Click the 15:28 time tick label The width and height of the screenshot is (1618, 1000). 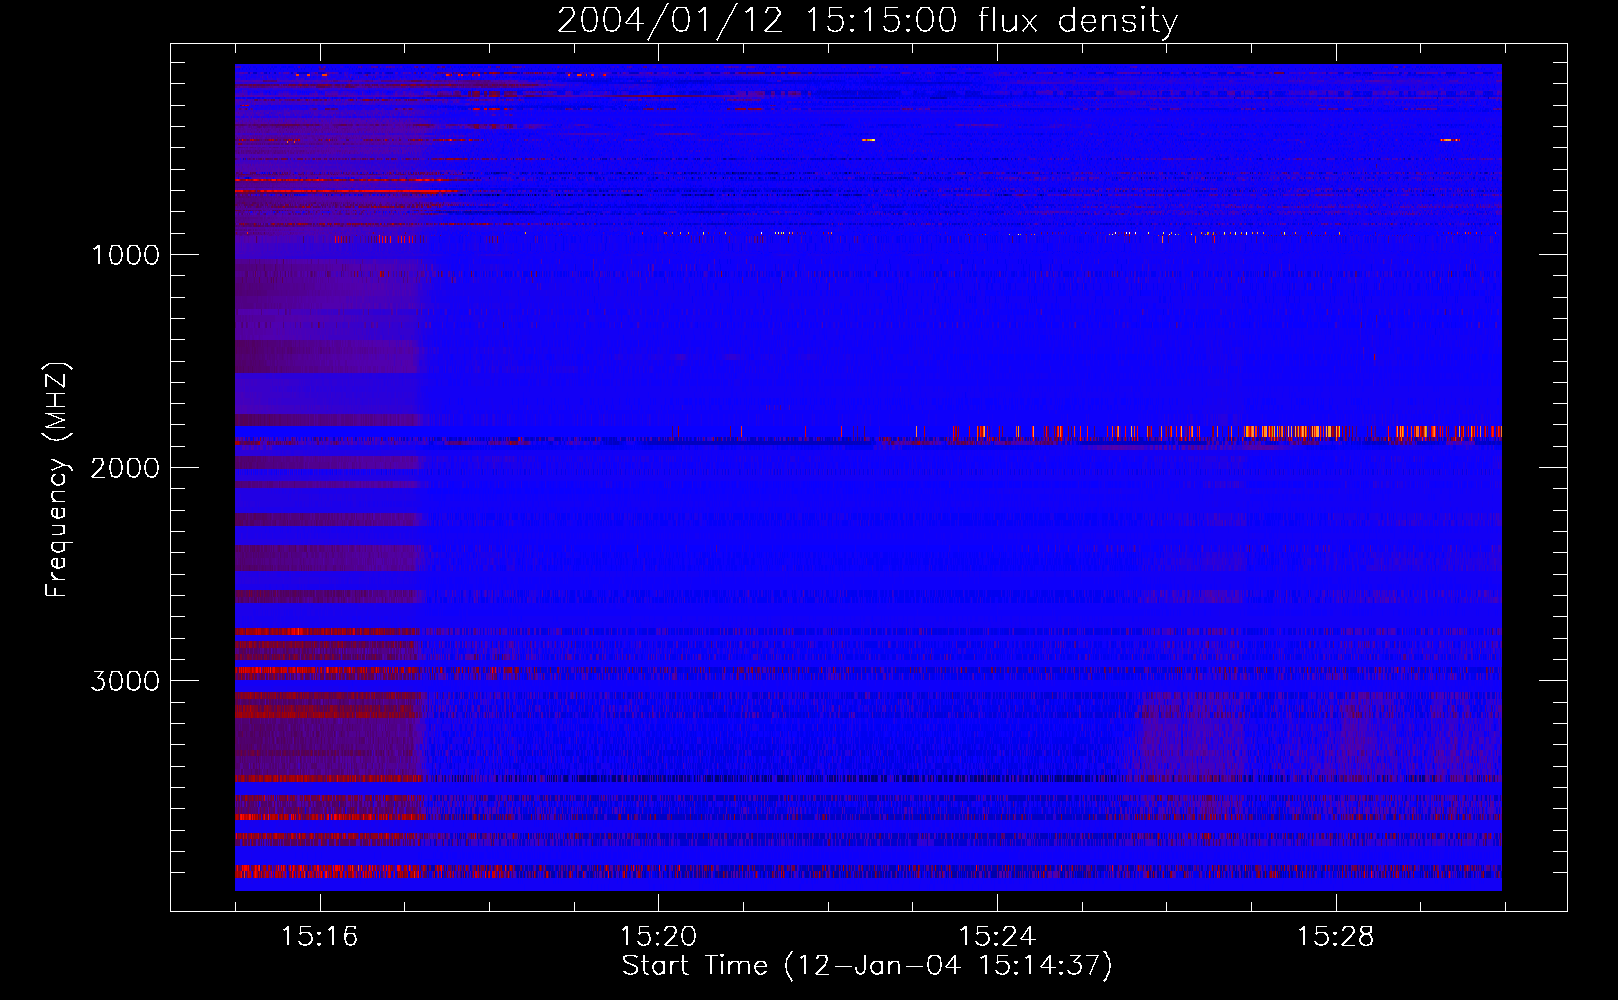click(x=1336, y=937)
